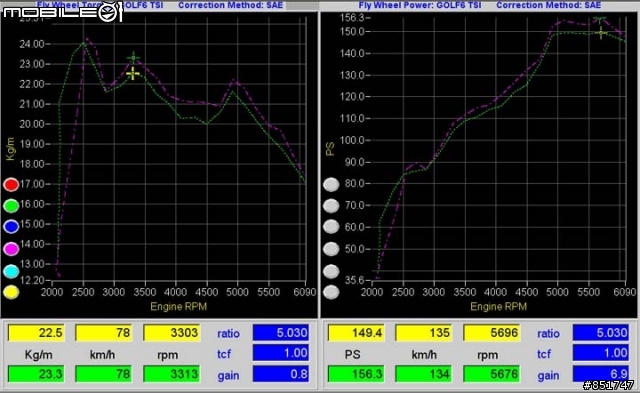640x393 pixels.
Task: Click the Fly Wheel Power graph title
Action: pos(420,5)
